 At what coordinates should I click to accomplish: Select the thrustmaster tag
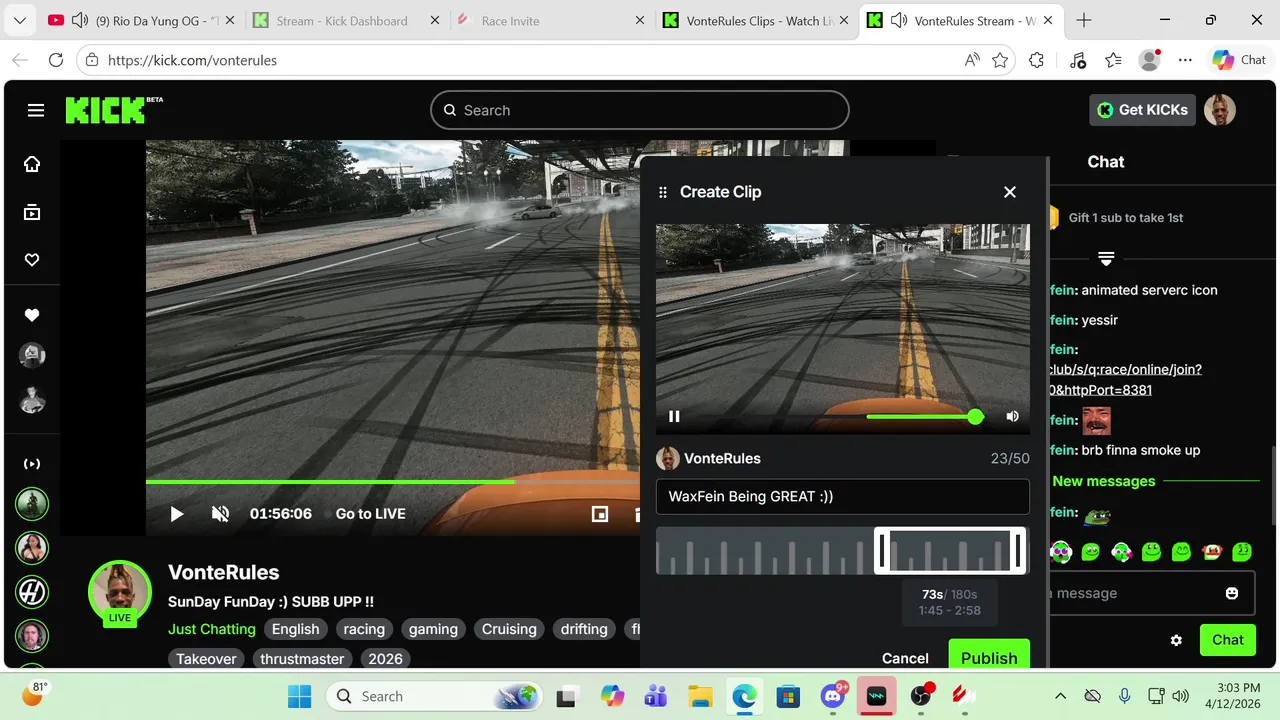[x=302, y=658]
